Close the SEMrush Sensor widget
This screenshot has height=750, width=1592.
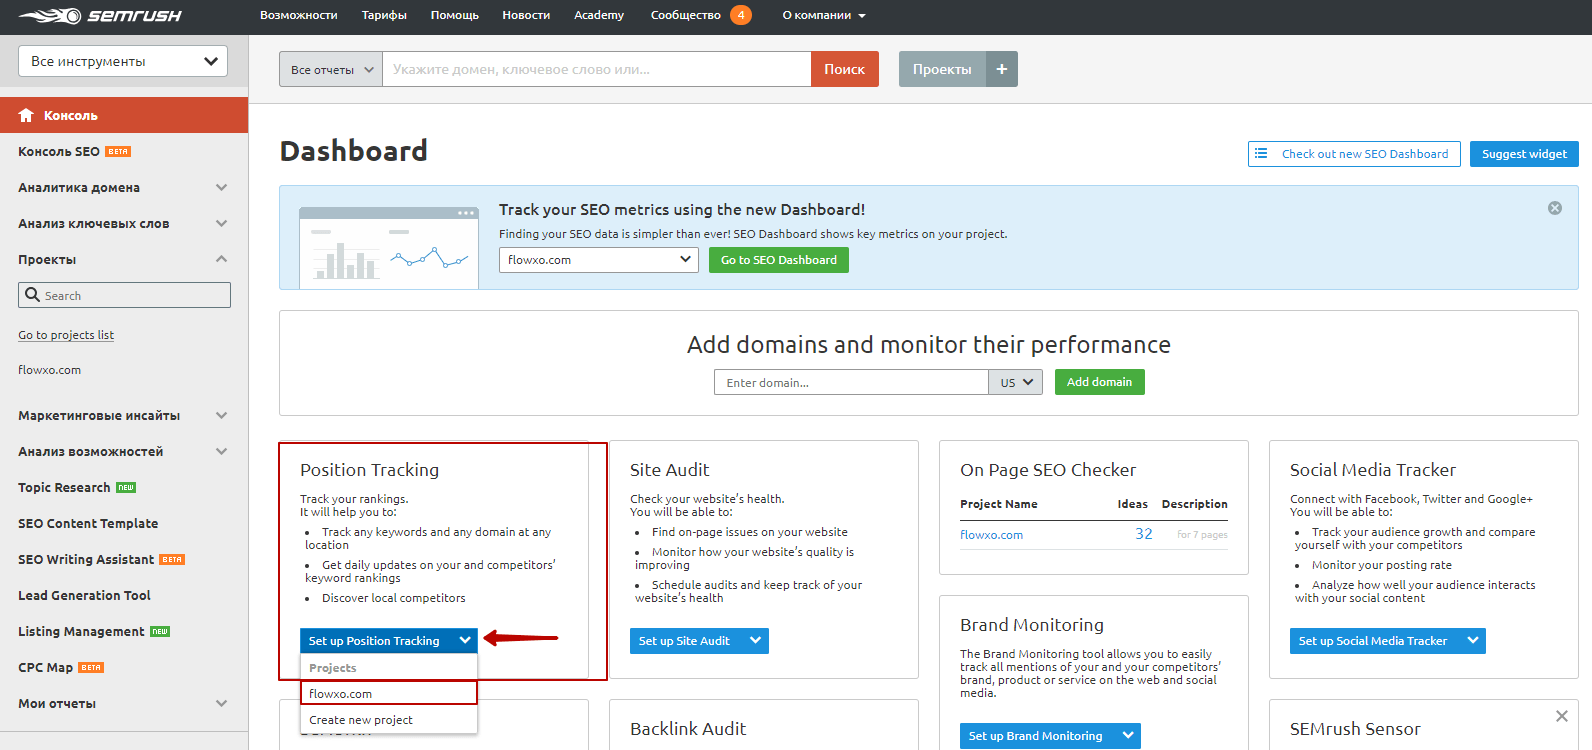coord(1562,716)
